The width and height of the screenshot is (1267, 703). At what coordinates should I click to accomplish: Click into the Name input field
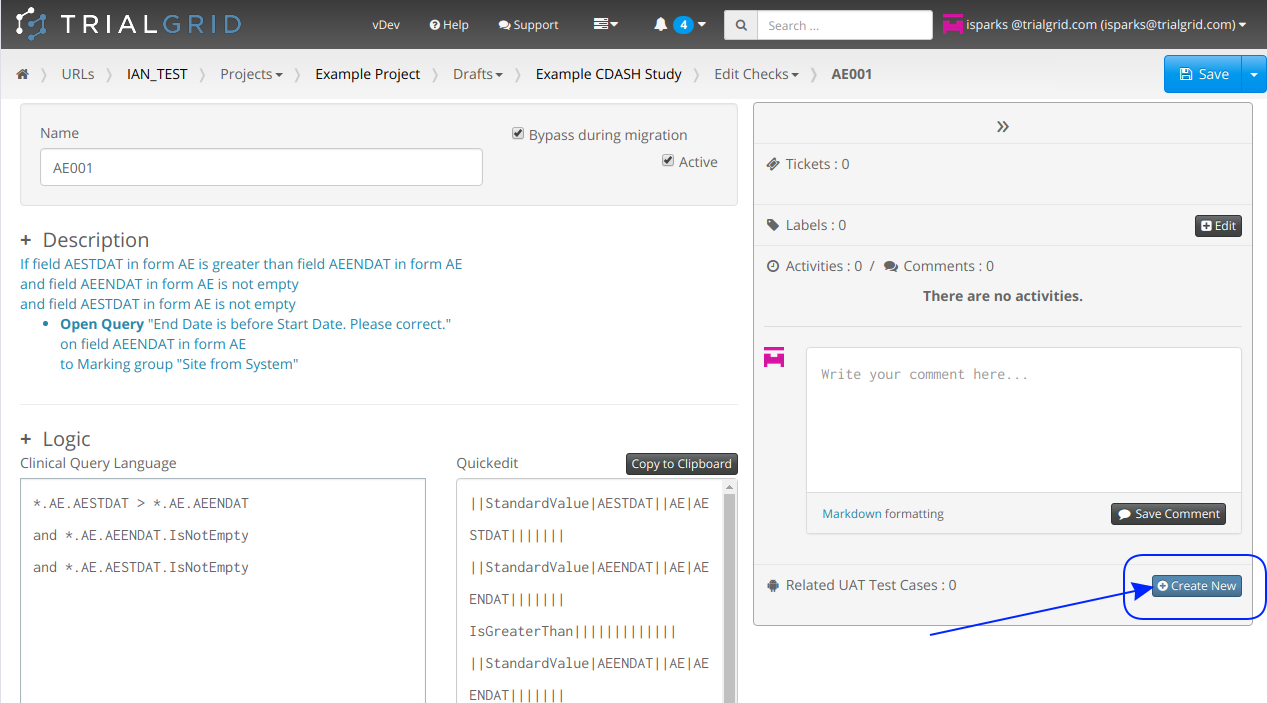(x=261, y=168)
